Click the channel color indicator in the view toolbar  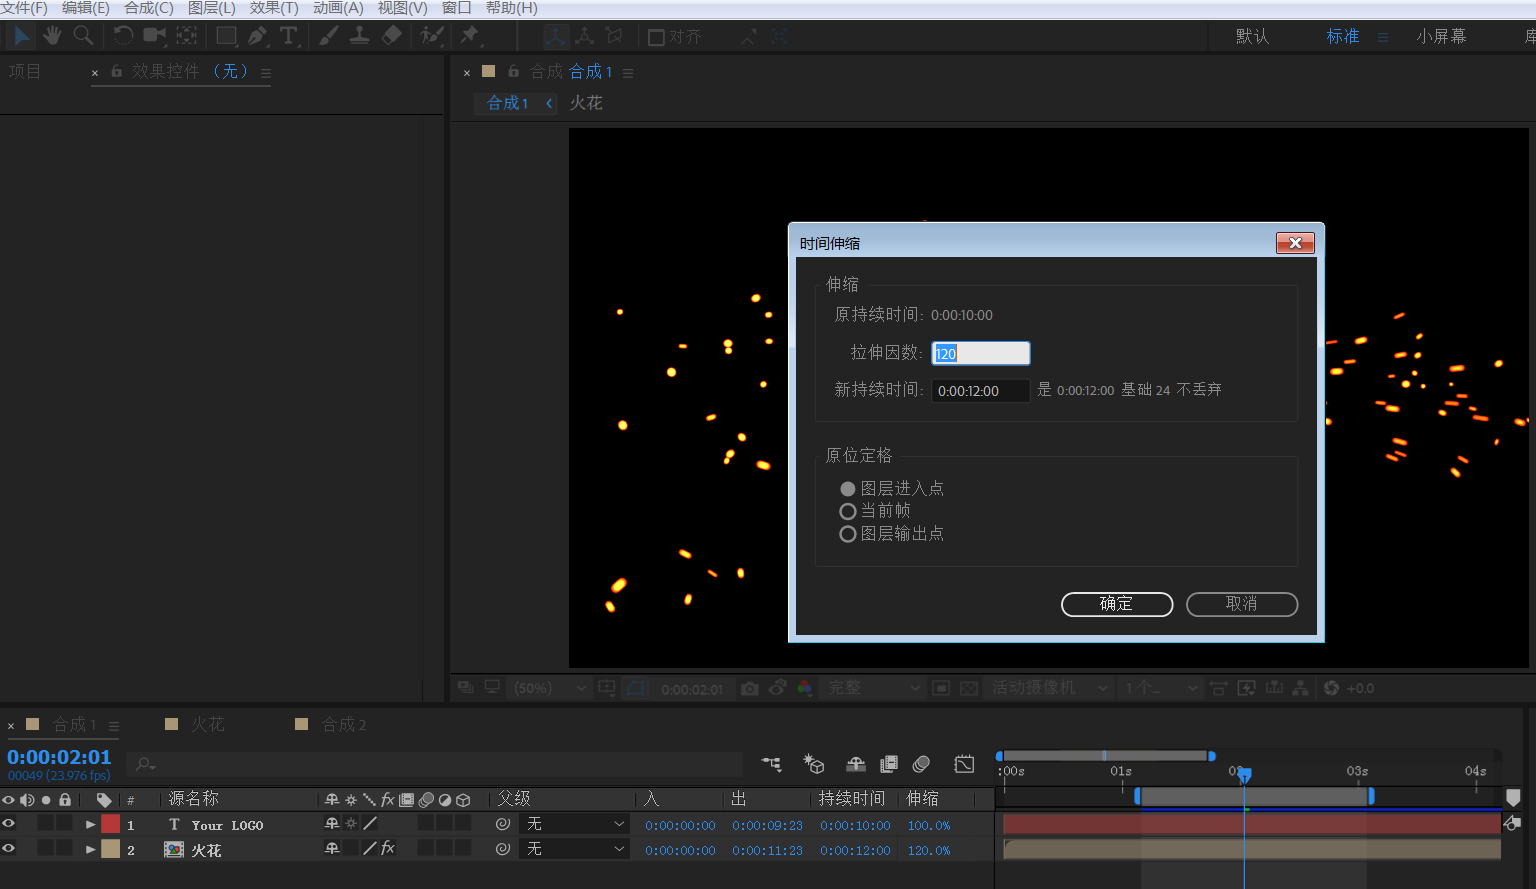[803, 688]
